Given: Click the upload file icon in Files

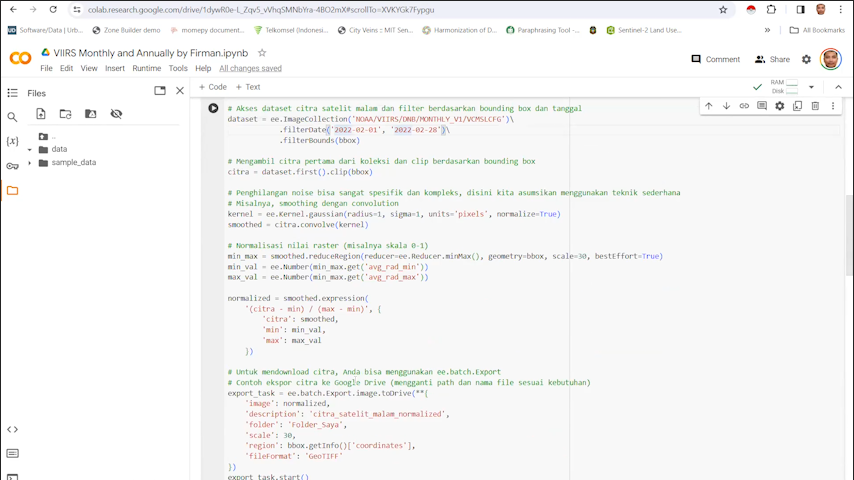Looking at the screenshot, I should click(x=41, y=114).
